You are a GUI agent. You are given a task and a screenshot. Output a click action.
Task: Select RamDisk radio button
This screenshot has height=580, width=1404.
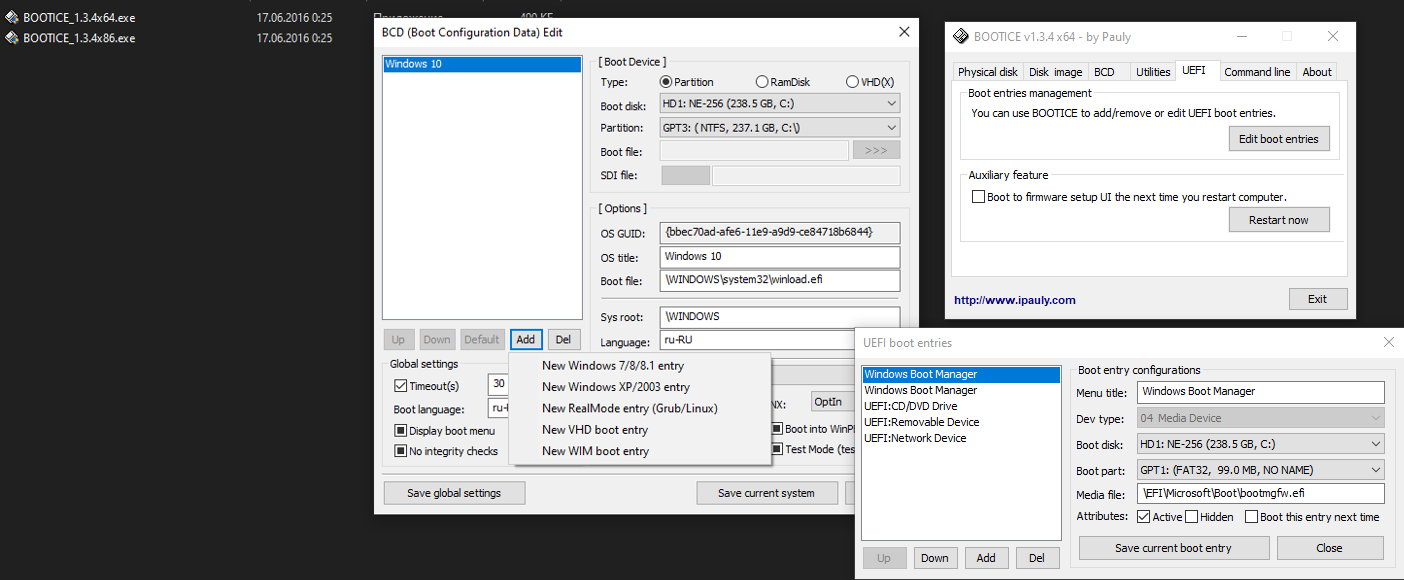[x=762, y=82]
